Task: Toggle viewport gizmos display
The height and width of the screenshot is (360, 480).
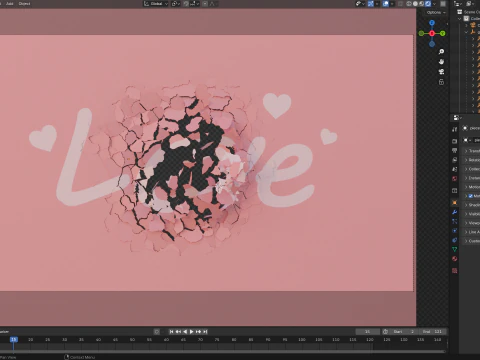Action: pos(371,4)
